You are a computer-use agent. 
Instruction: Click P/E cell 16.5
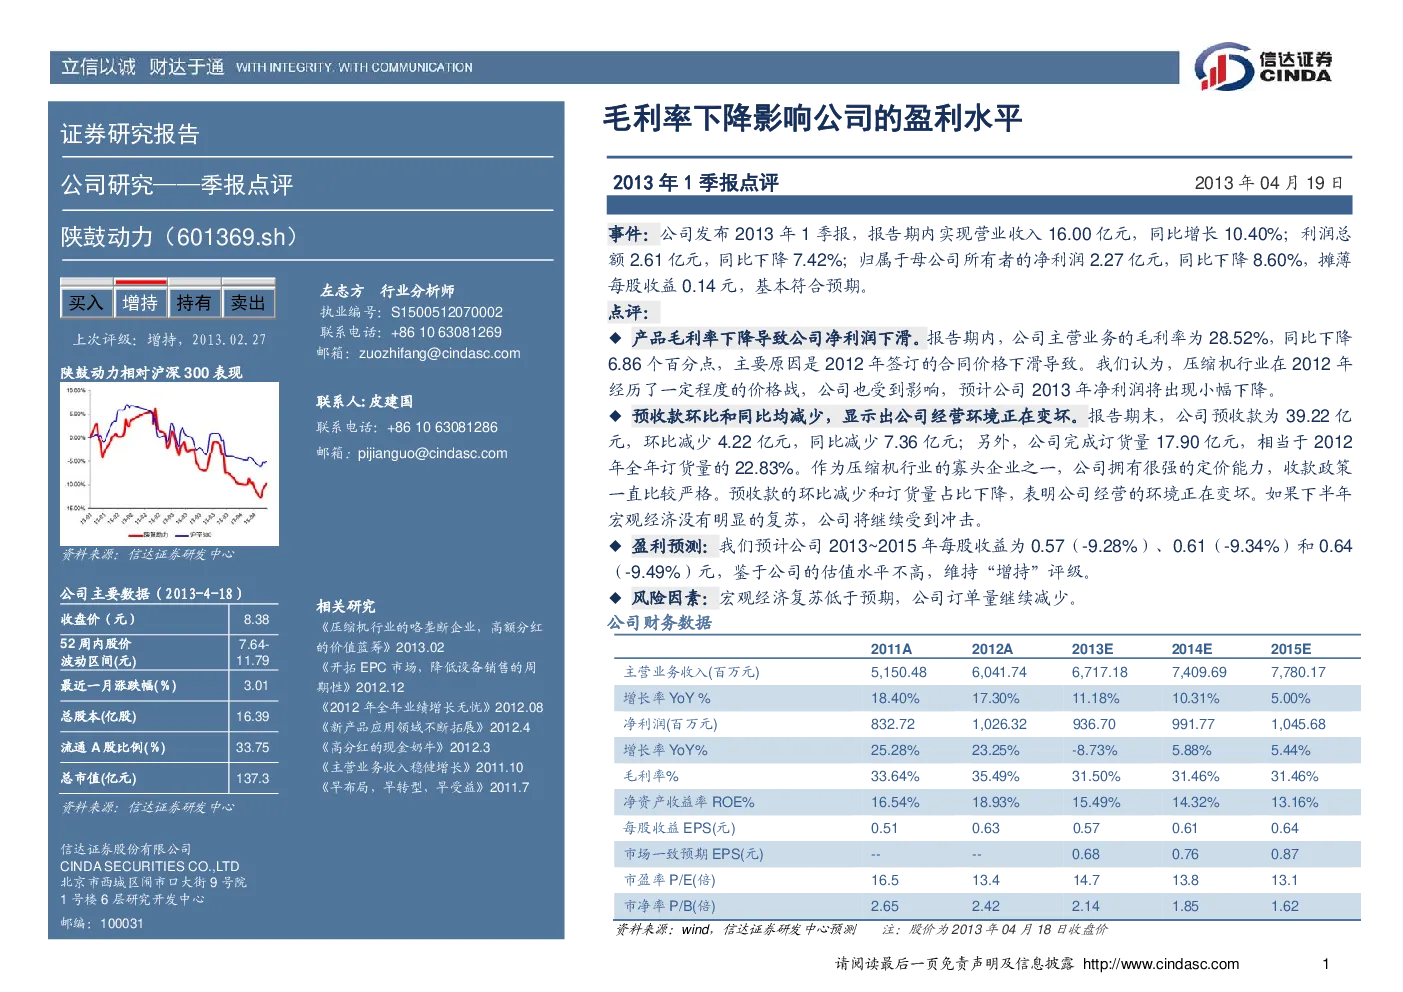[x=884, y=880]
